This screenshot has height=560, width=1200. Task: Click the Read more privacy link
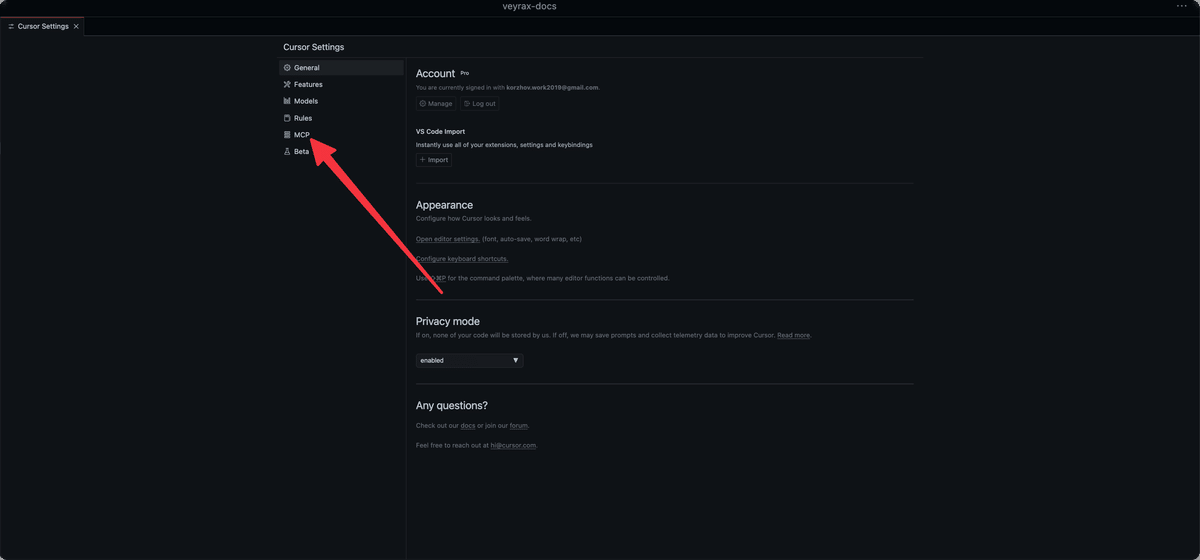coord(793,335)
